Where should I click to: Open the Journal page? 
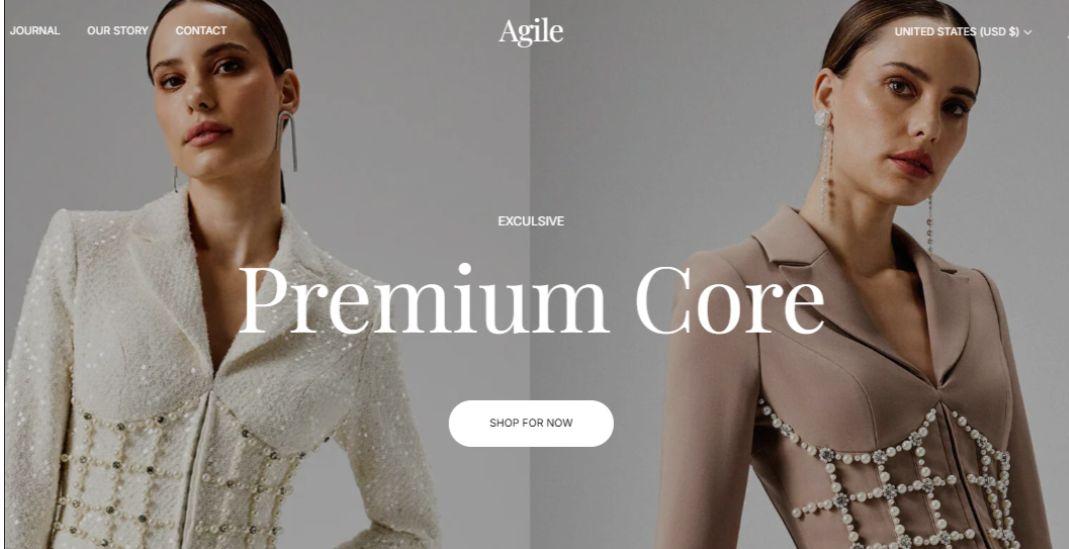click(35, 31)
